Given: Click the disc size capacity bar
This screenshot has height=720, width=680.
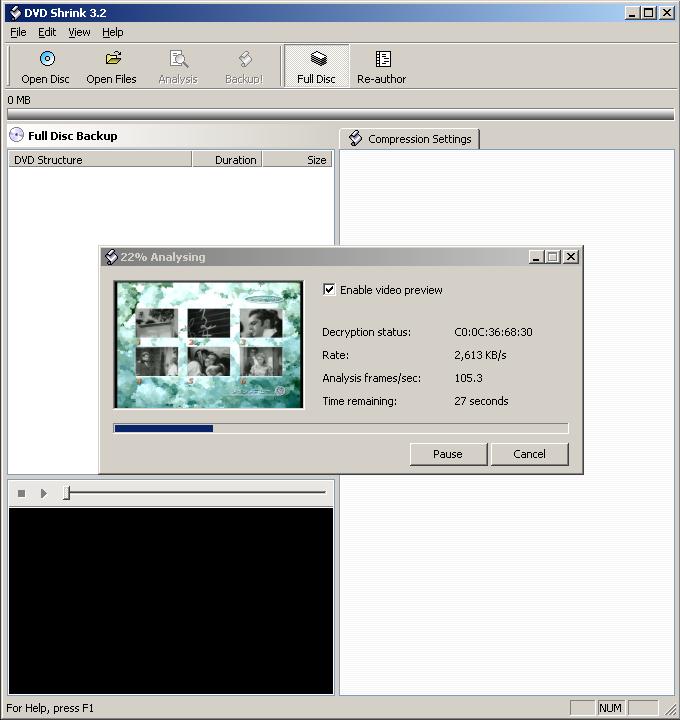Looking at the screenshot, I should click(x=341, y=114).
